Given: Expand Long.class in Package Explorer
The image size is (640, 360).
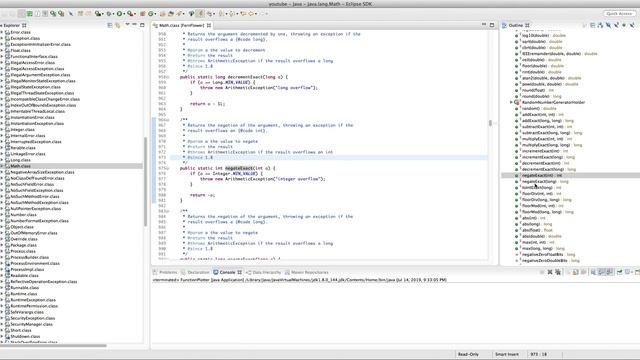Looking at the screenshot, I should [2, 160].
